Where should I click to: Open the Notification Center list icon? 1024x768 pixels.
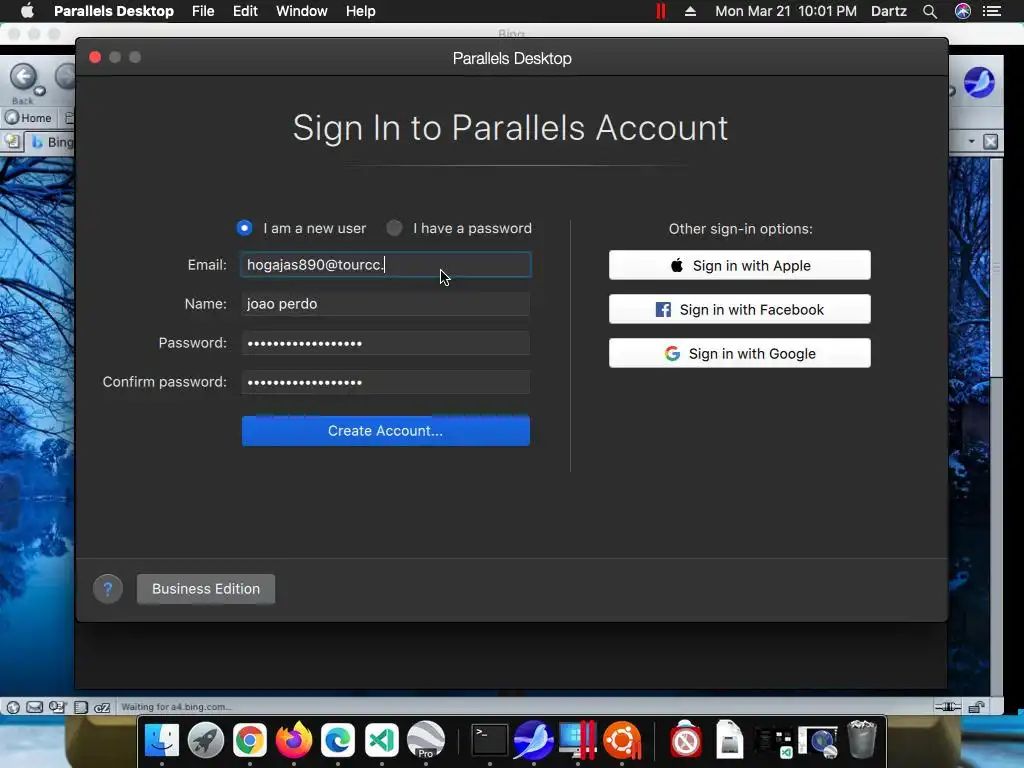click(x=992, y=11)
